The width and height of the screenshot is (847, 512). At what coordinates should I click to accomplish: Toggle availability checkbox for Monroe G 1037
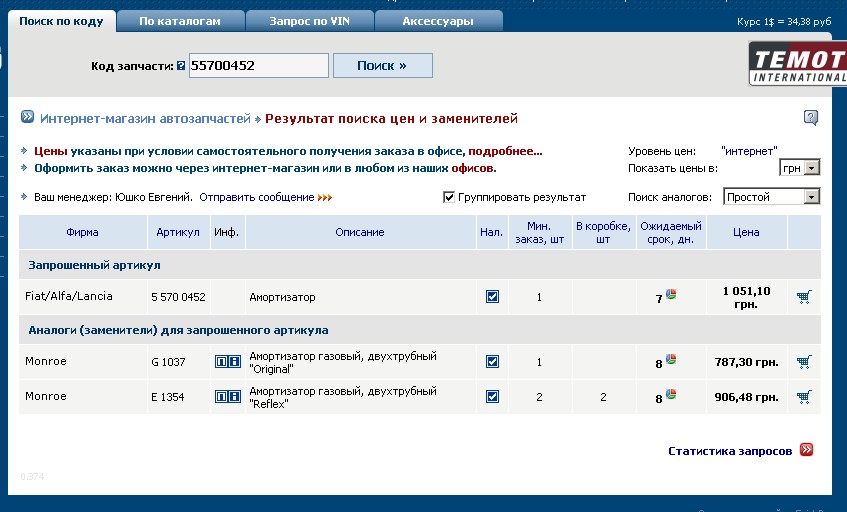[492, 362]
